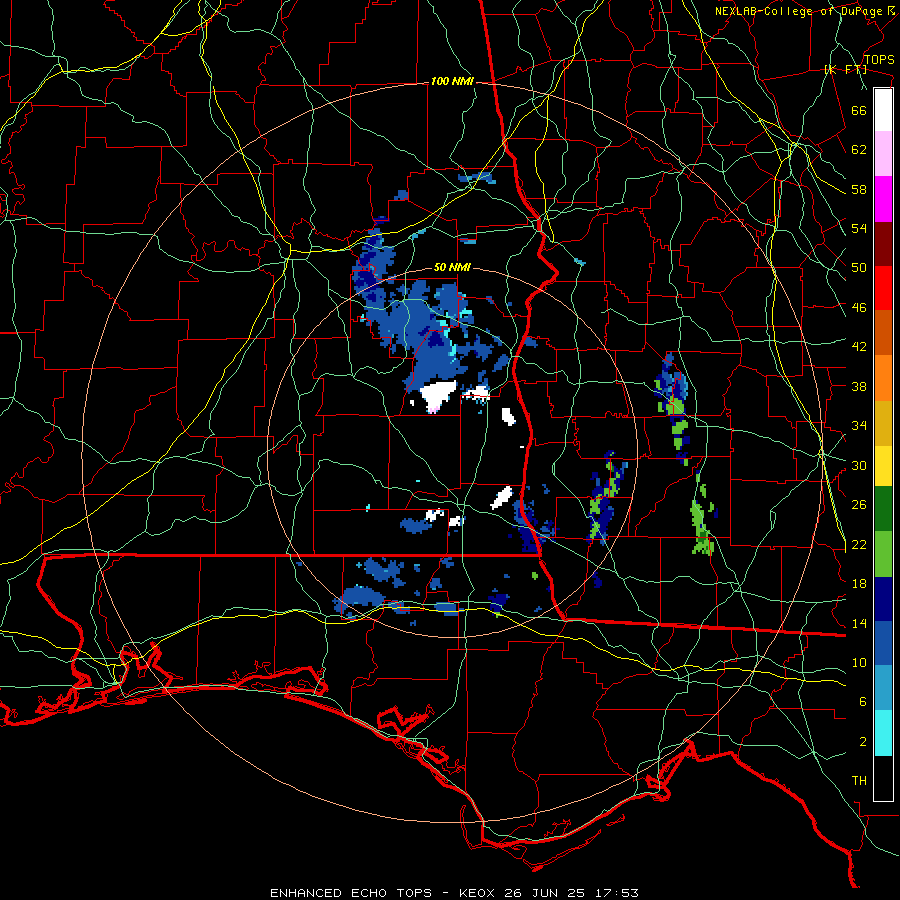Click the "6" legend value
This screenshot has width=900, height=900.
point(863,702)
